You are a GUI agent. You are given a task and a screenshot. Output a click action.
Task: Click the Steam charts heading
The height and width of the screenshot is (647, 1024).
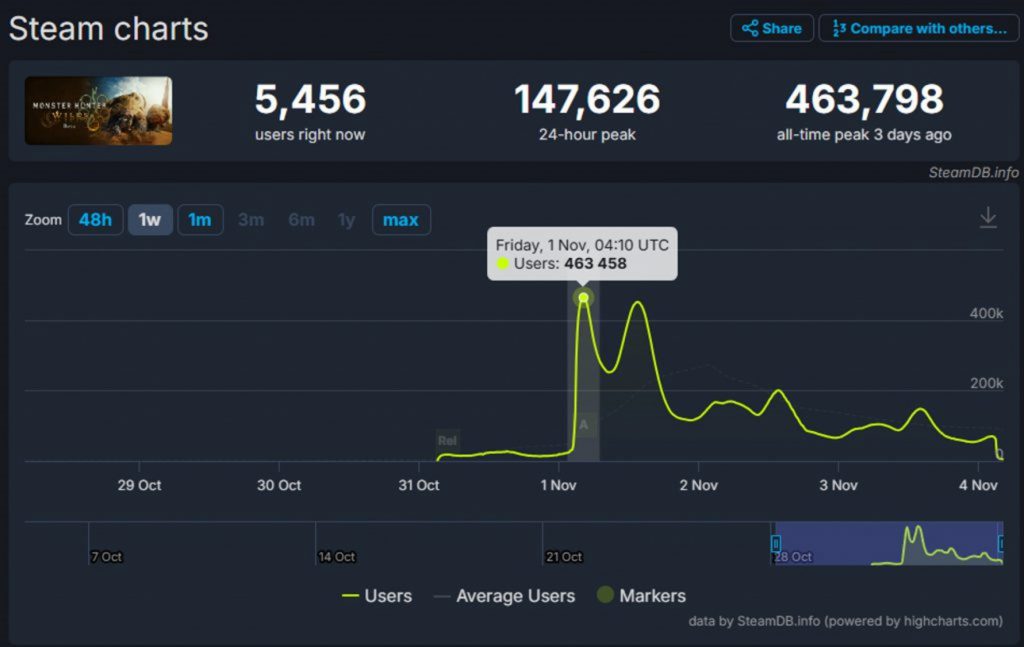(x=108, y=29)
